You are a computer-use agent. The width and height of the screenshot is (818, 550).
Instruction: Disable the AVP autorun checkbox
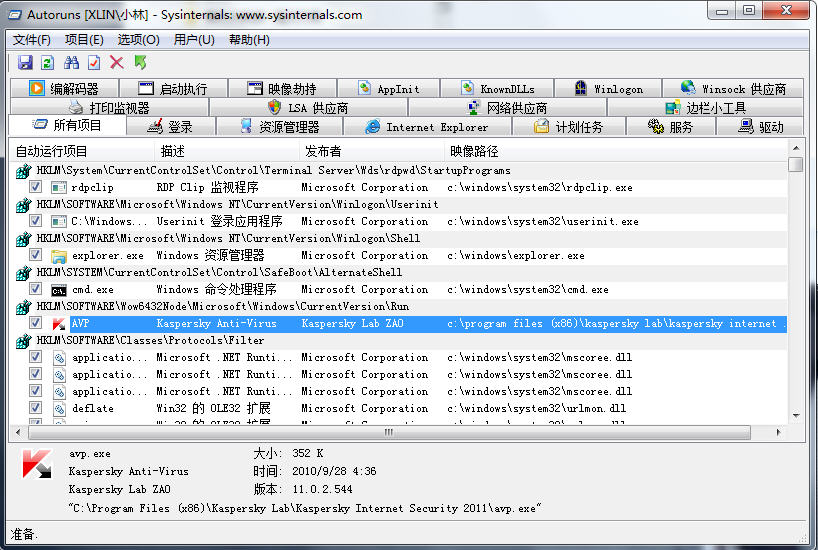[x=35, y=322]
